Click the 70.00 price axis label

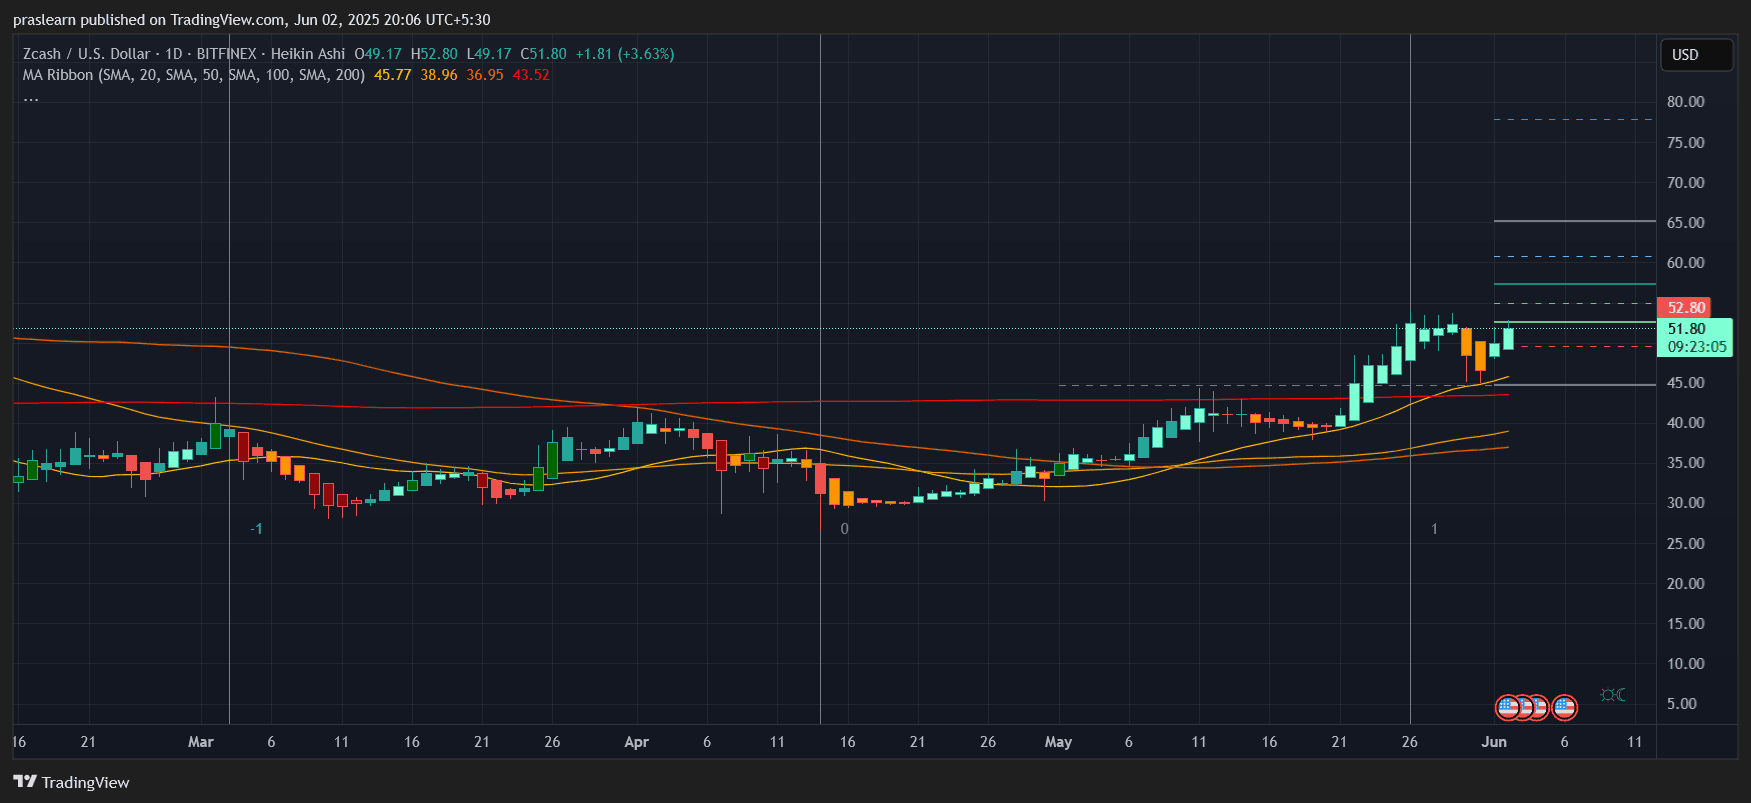(1686, 183)
